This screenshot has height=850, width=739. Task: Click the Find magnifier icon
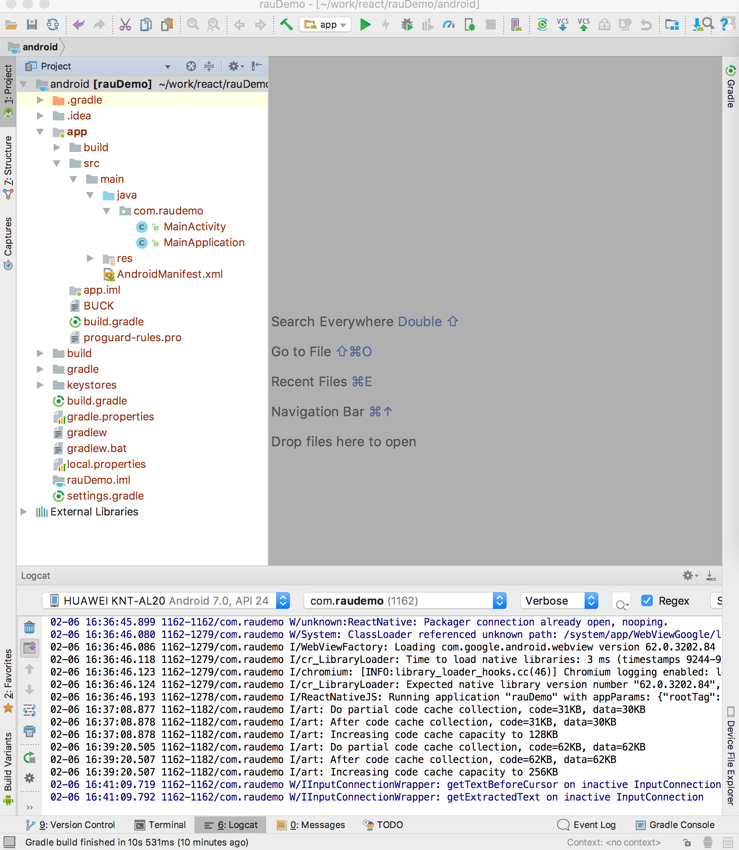tap(192, 25)
